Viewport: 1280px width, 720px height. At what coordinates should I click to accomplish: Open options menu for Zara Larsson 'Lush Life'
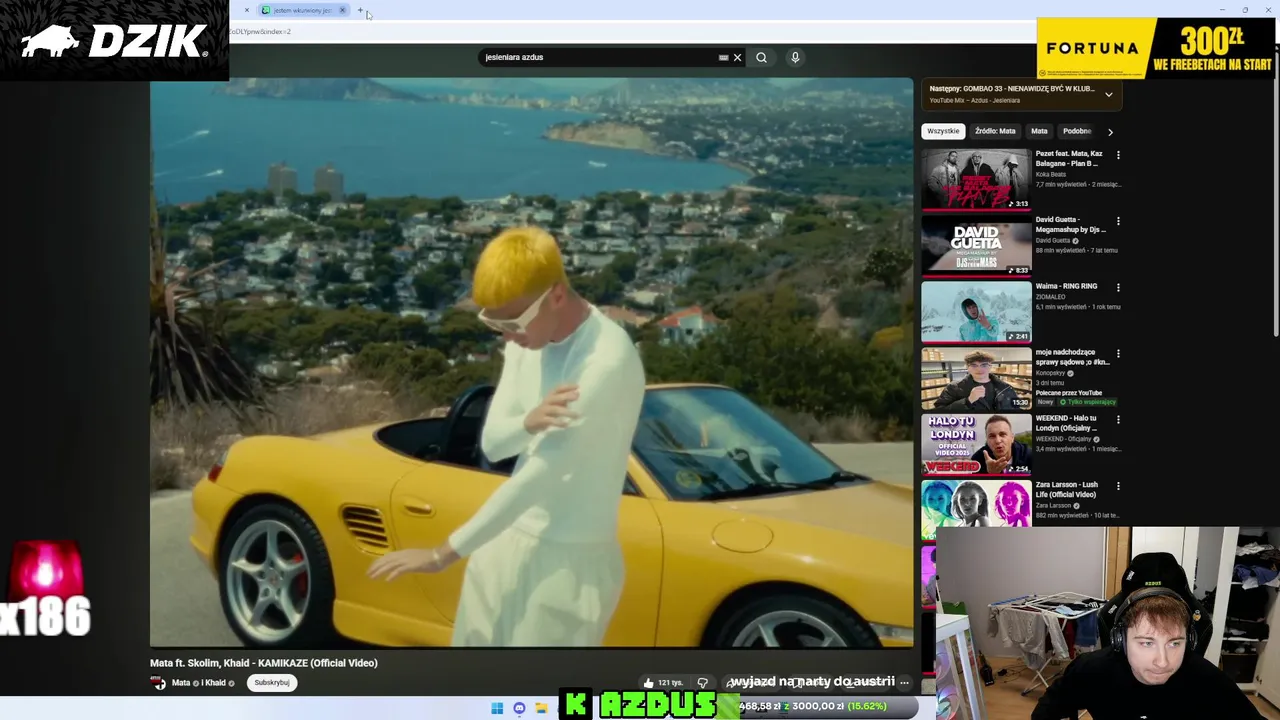(x=1118, y=486)
